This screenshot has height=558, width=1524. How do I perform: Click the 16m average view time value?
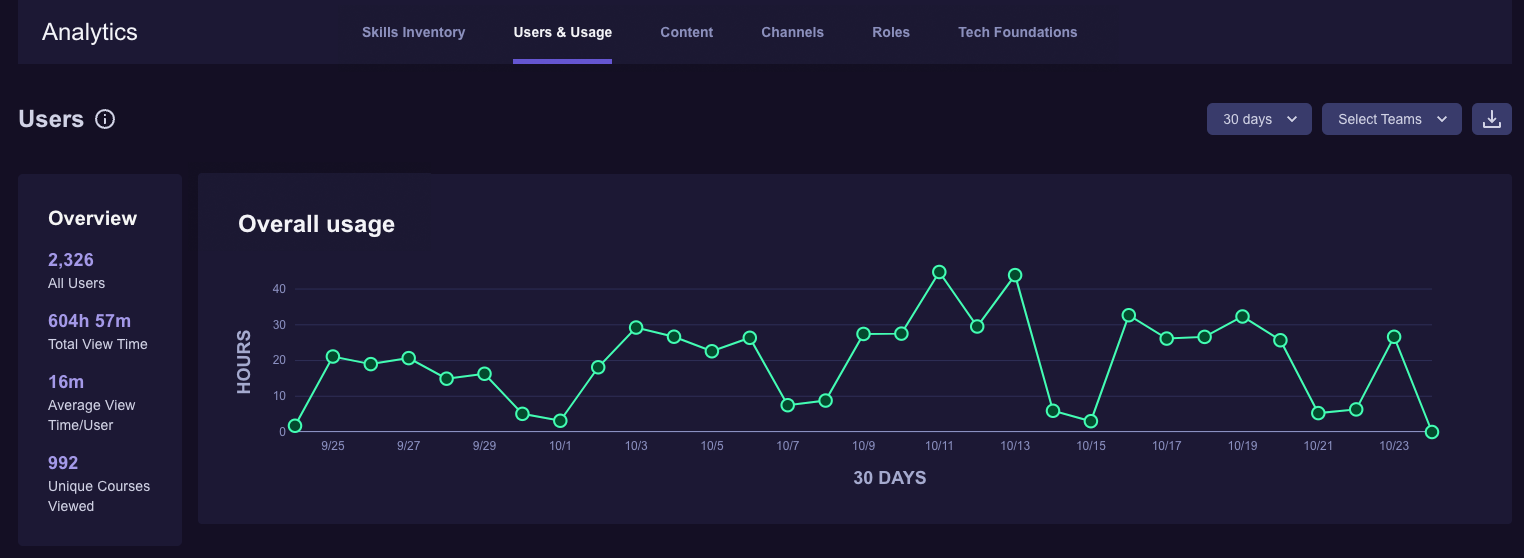66,382
